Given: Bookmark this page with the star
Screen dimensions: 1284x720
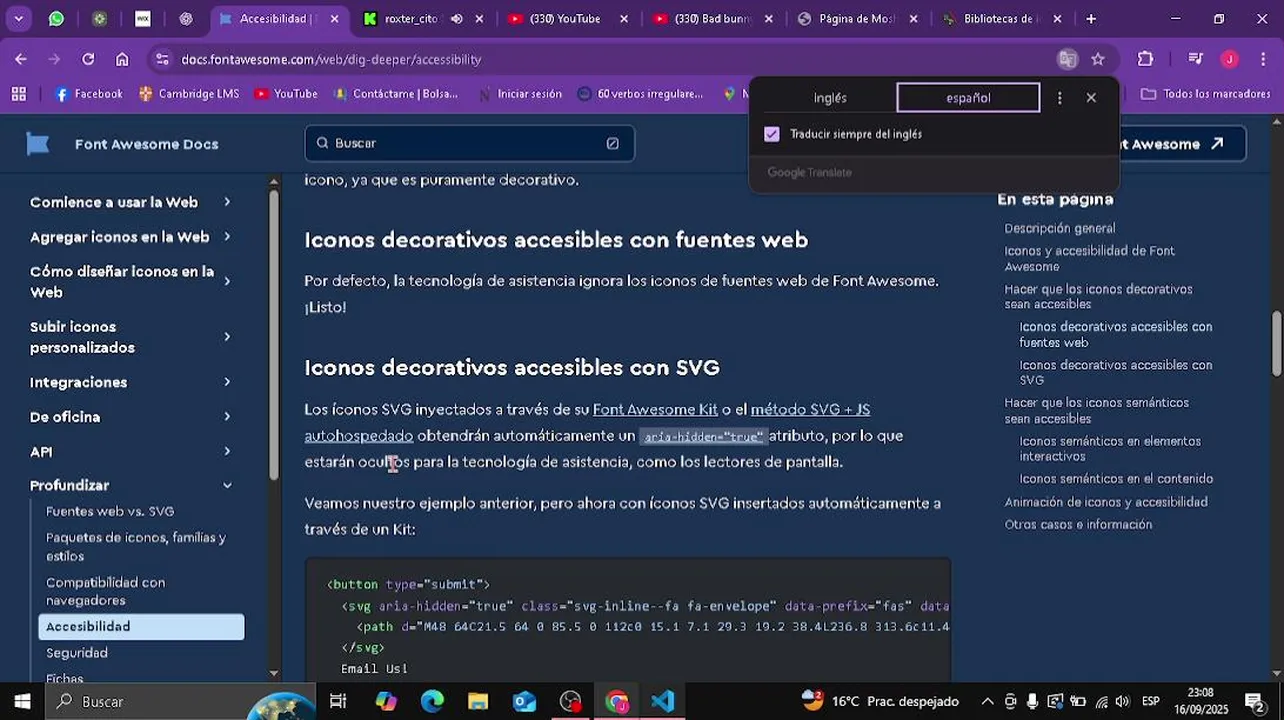Looking at the screenshot, I should pyautogui.click(x=1098, y=59).
